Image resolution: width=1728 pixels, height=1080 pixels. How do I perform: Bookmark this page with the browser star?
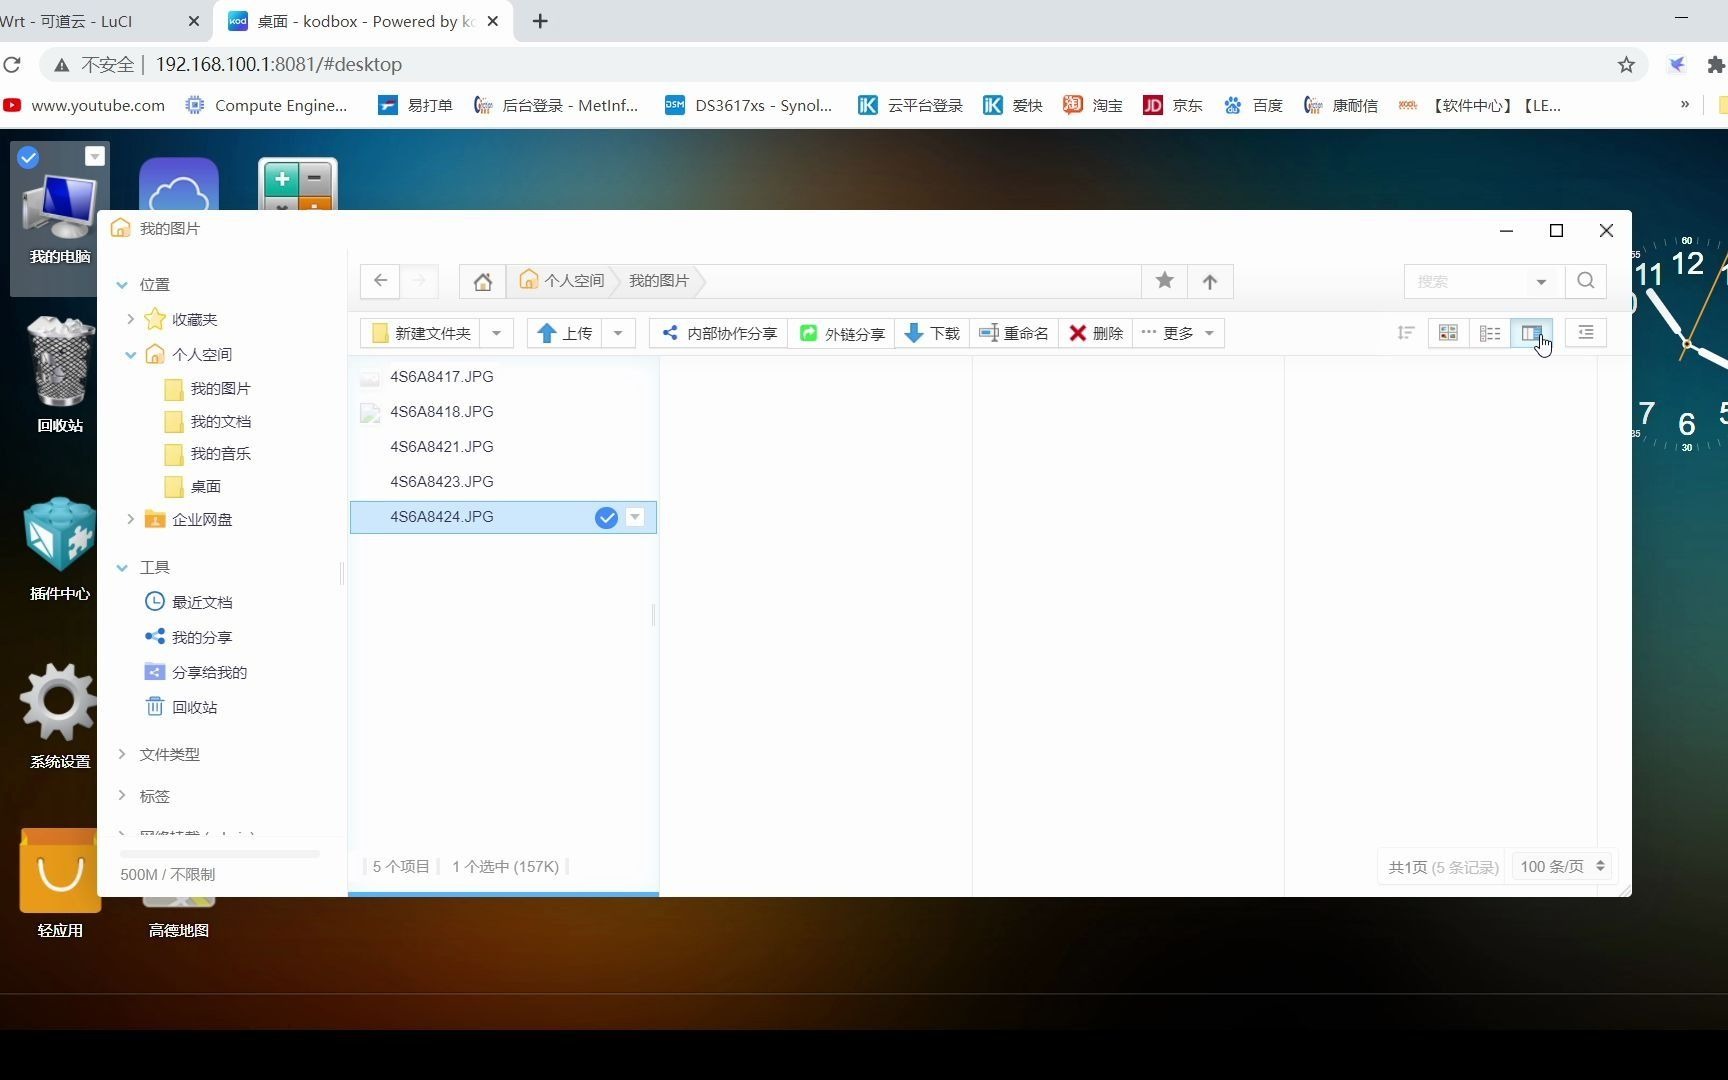click(x=1626, y=65)
